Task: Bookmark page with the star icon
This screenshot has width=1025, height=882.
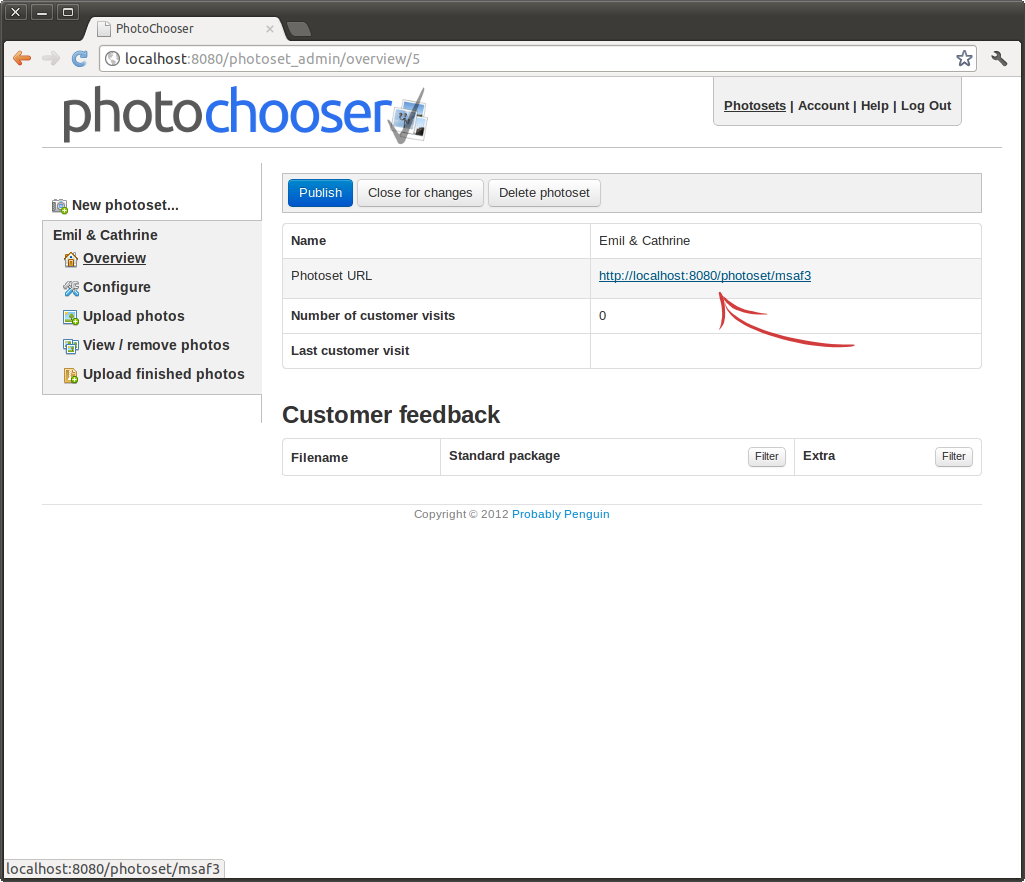Action: pyautogui.click(x=964, y=59)
